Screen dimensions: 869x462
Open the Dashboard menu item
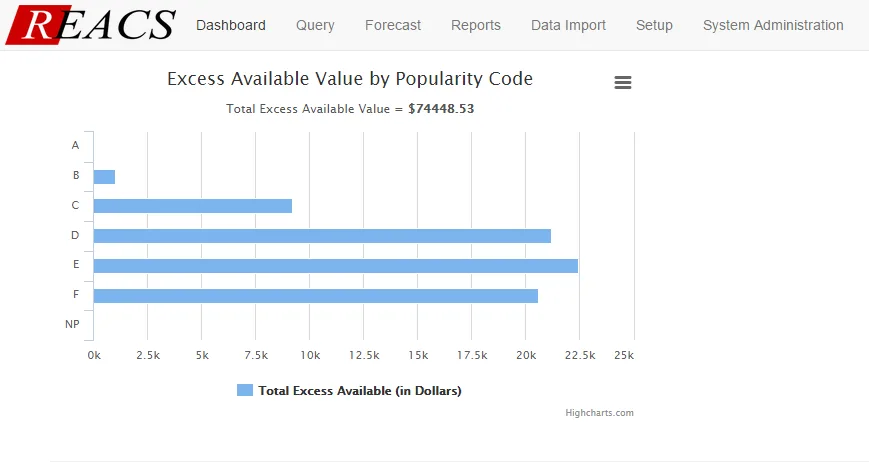coord(231,25)
